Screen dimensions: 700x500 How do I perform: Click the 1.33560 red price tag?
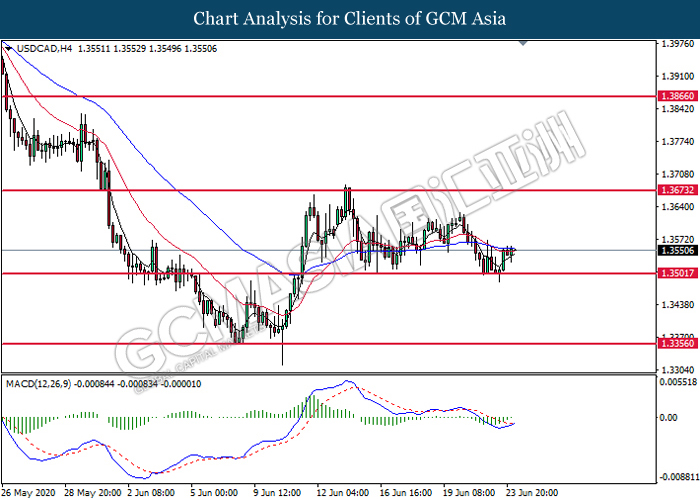coord(677,343)
